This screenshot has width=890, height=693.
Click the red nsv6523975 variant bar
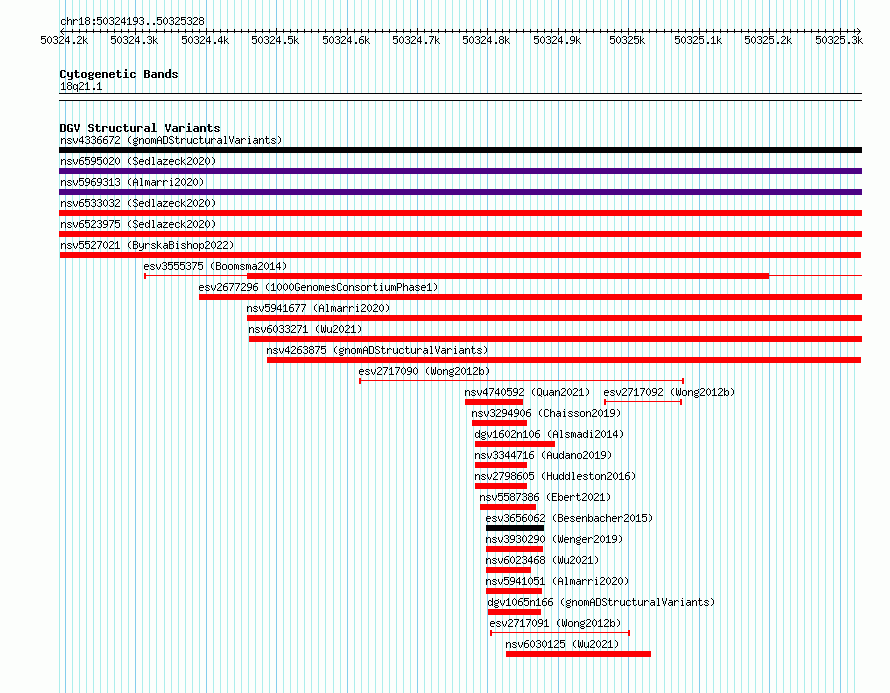click(x=460, y=234)
